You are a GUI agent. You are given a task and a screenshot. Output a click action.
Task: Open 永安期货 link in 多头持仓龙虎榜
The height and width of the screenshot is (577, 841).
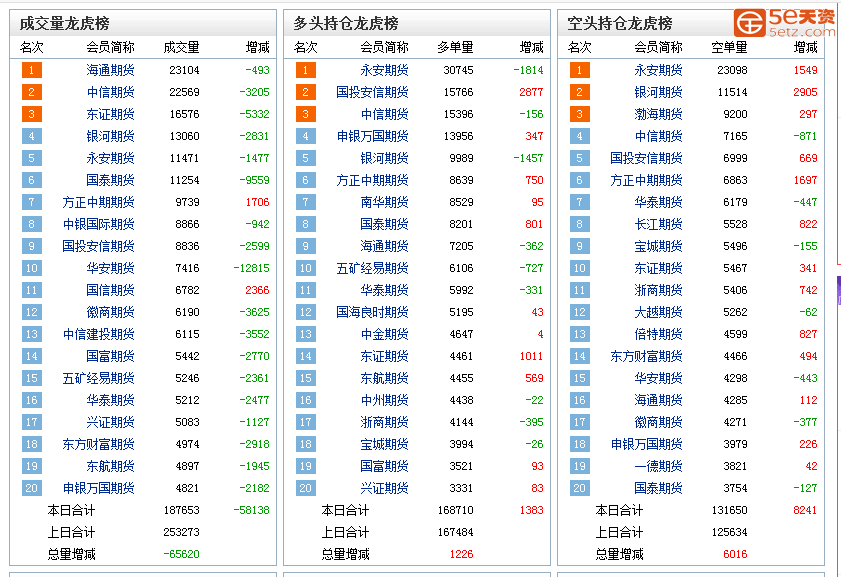[385, 70]
